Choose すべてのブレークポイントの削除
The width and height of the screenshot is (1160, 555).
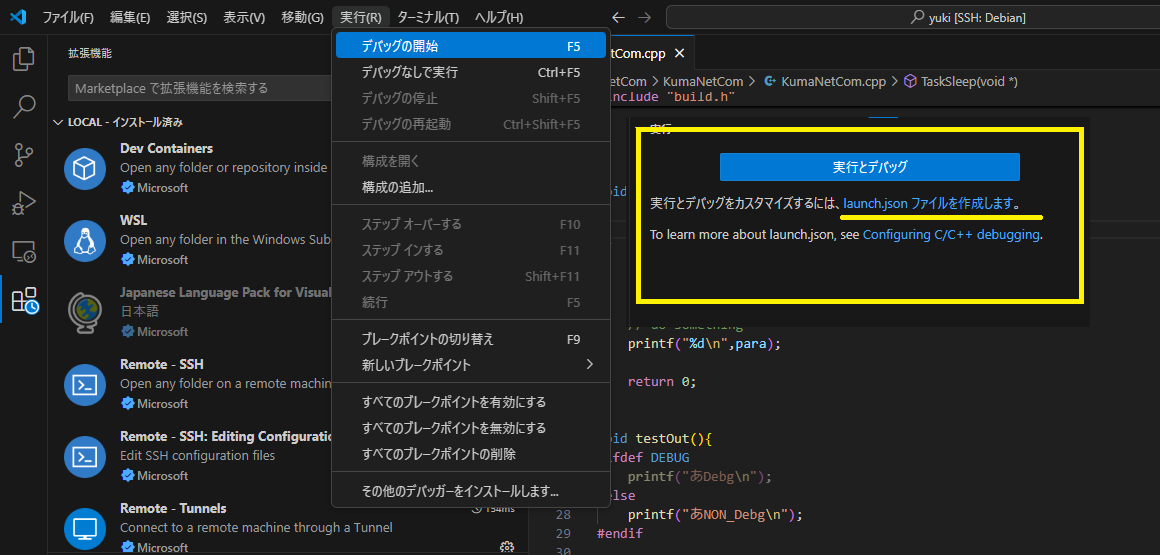point(471,454)
